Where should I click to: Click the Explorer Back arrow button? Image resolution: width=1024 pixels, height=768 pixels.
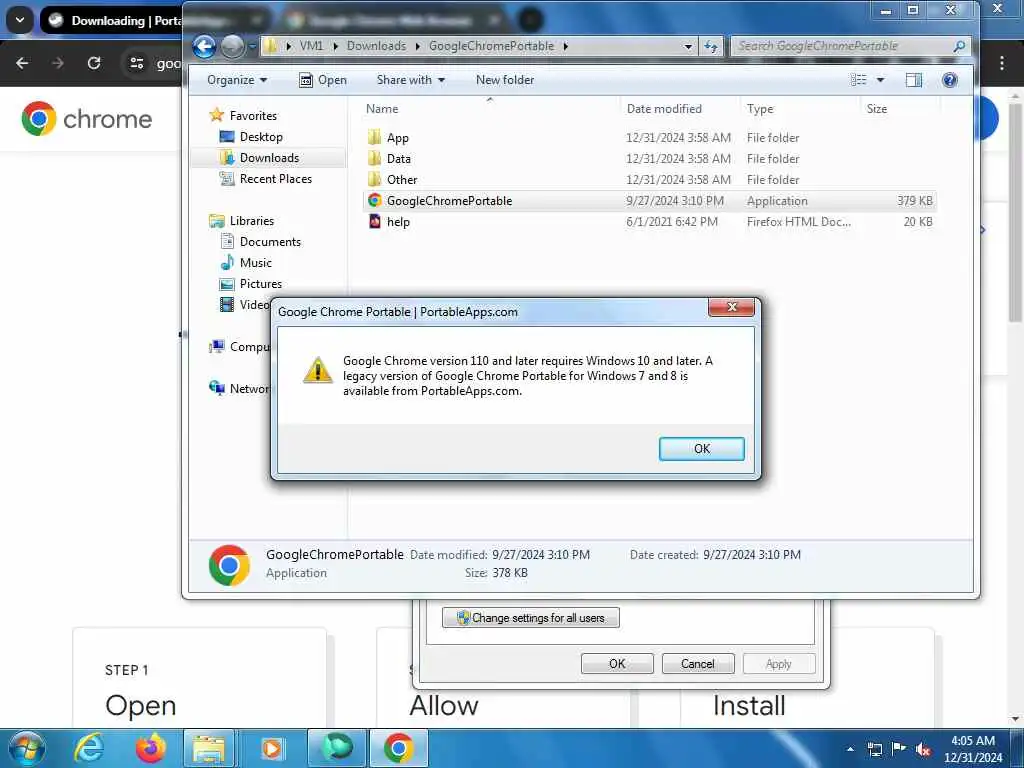click(x=204, y=46)
